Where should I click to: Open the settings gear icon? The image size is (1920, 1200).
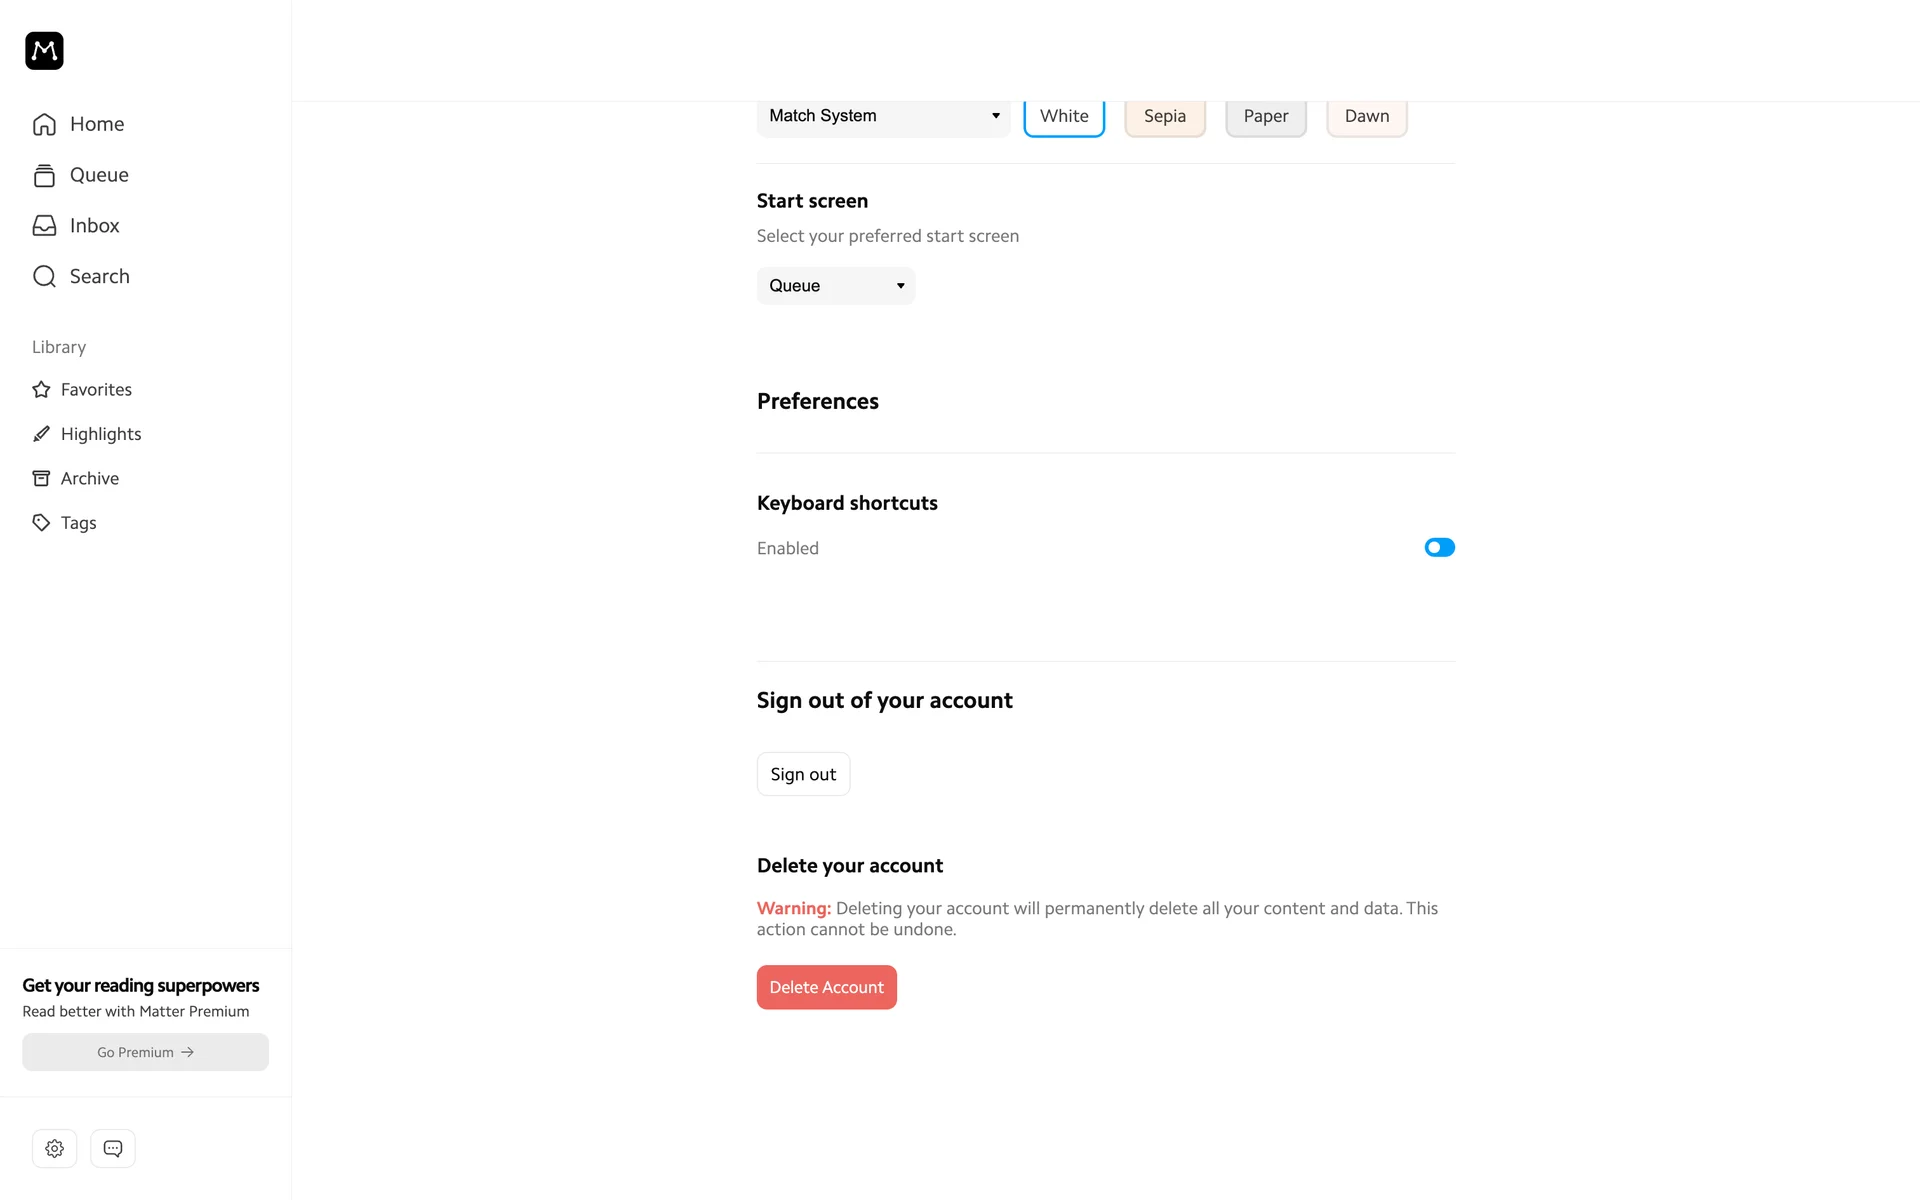54,1148
